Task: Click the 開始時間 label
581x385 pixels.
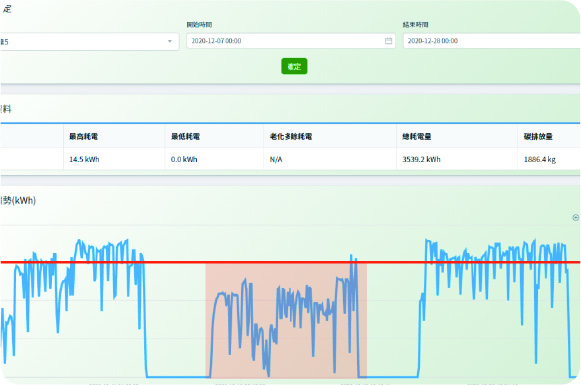Action: pyautogui.click(x=199, y=25)
